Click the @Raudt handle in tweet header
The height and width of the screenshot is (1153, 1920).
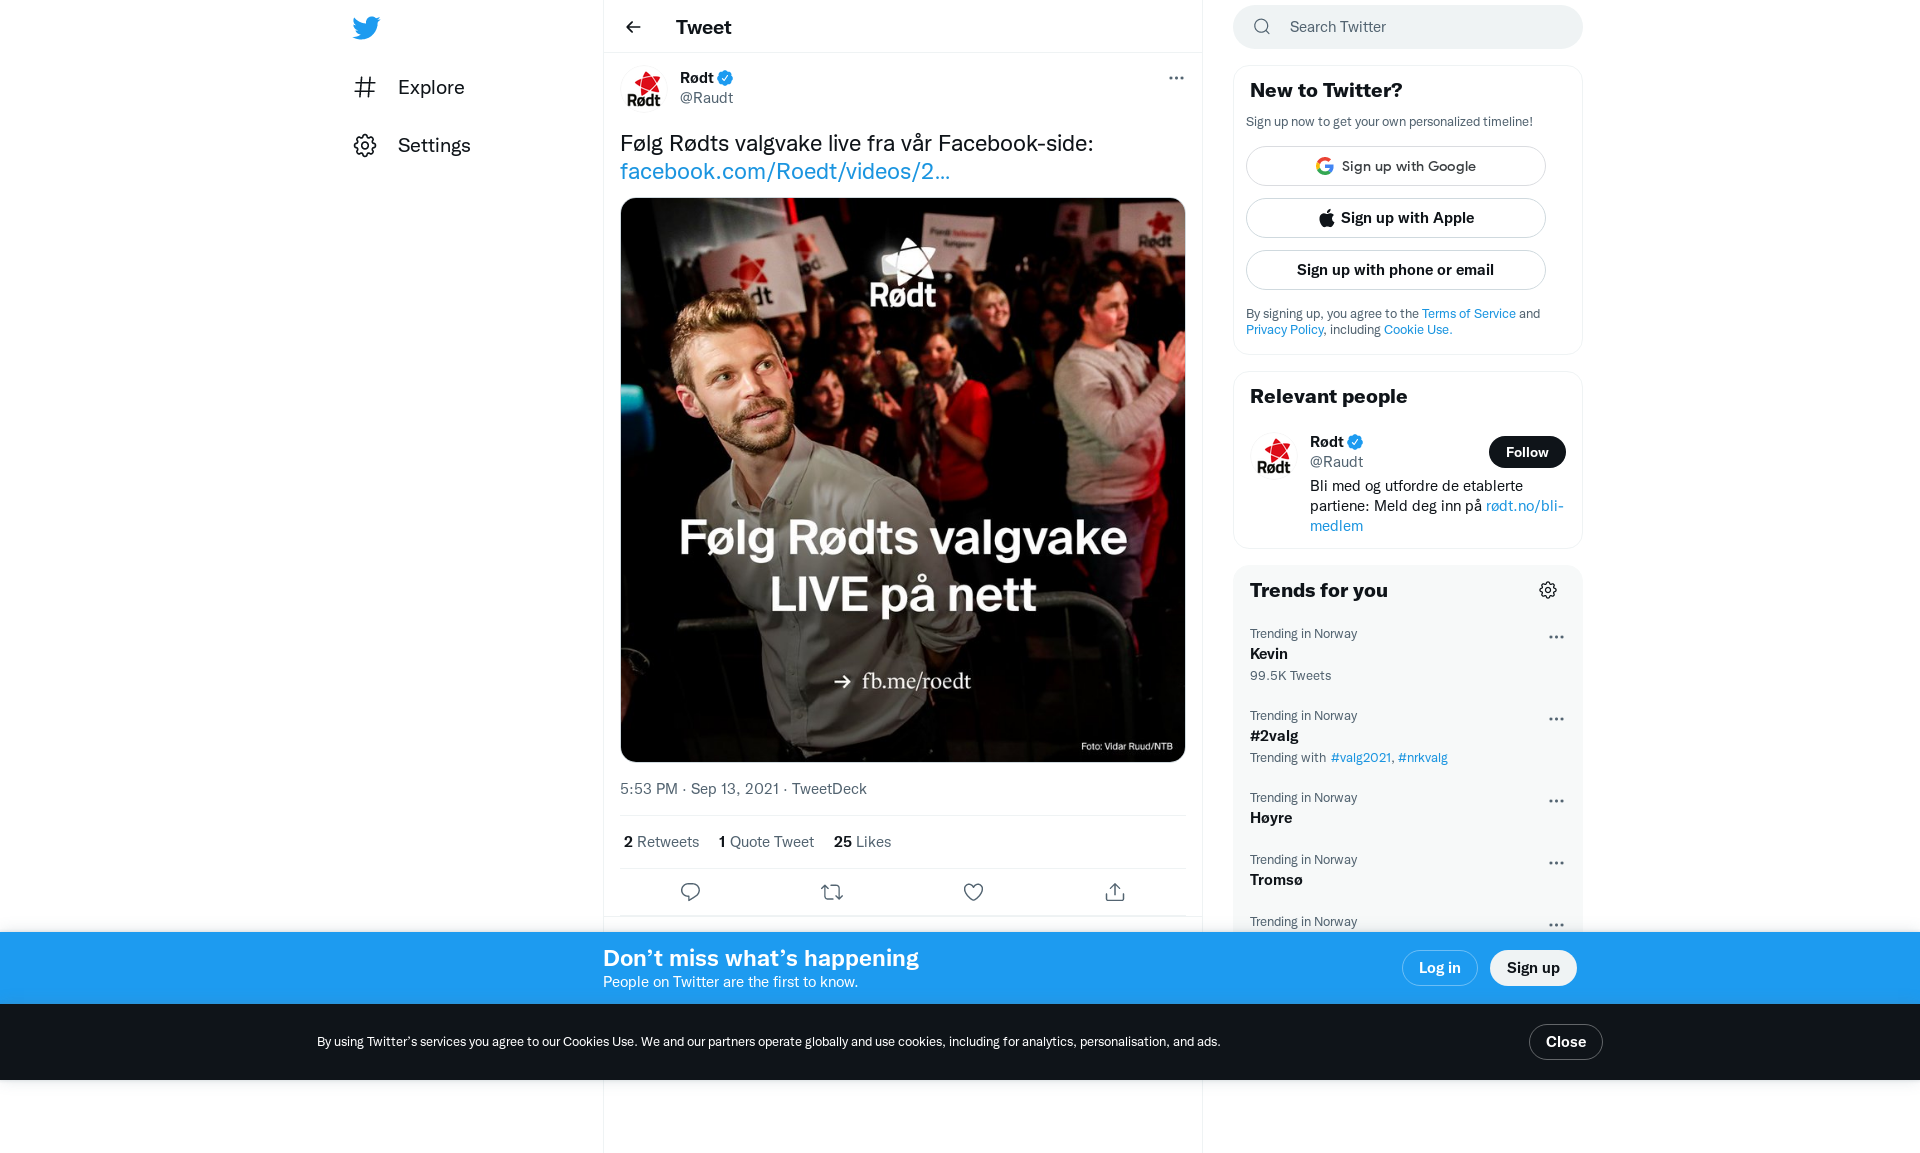[706, 98]
